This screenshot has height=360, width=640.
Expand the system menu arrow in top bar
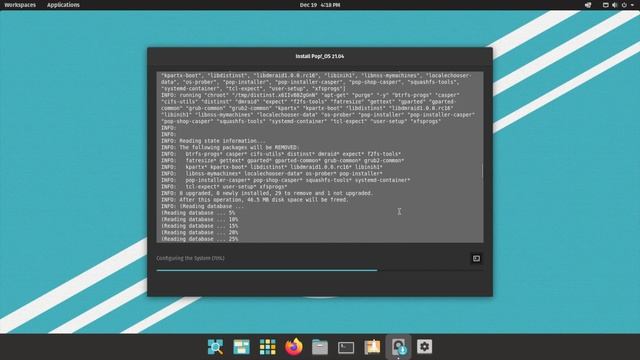tap(632, 5)
